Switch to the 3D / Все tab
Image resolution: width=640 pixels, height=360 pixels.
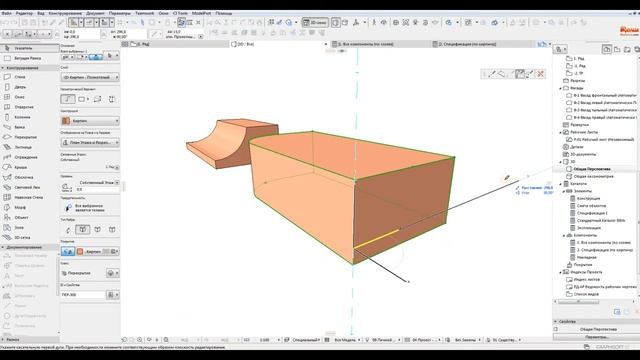tap(279, 44)
